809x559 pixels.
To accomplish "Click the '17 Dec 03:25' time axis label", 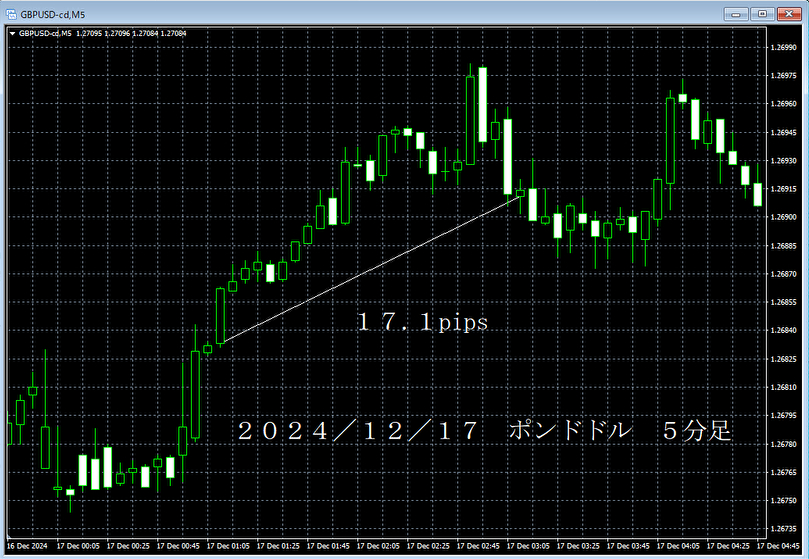I will click(578, 546).
